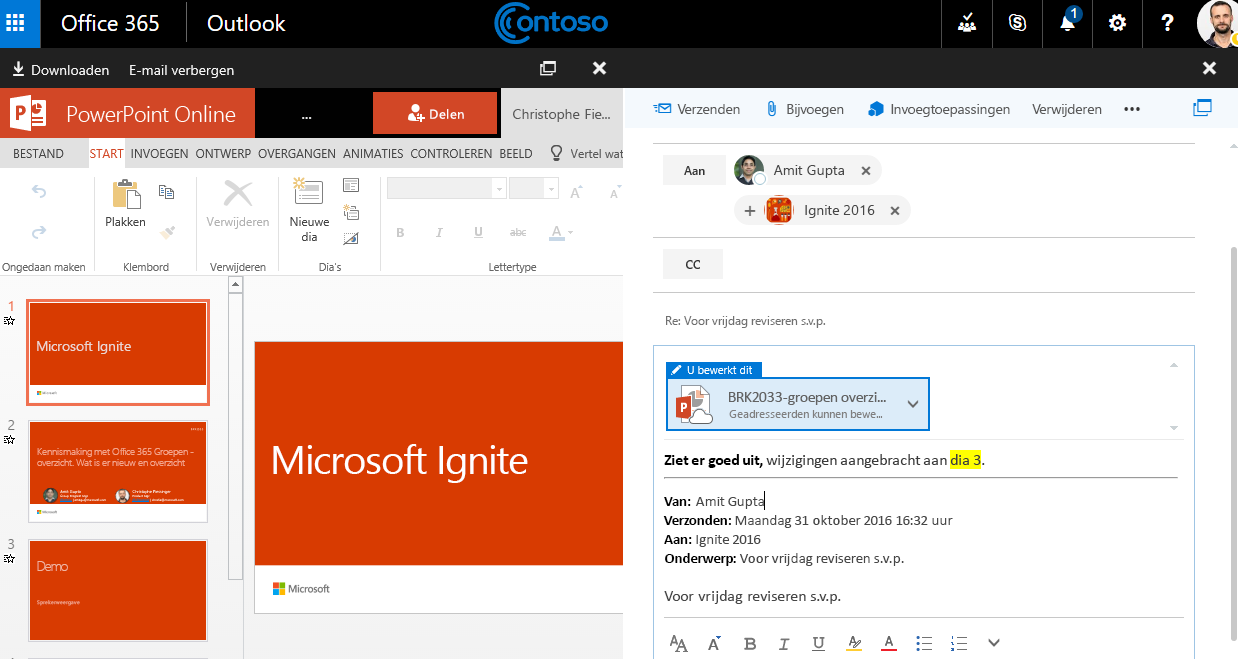Image resolution: width=1238 pixels, height=659 pixels.
Task: Switch to the INVOEGEN tab
Action: 160,154
